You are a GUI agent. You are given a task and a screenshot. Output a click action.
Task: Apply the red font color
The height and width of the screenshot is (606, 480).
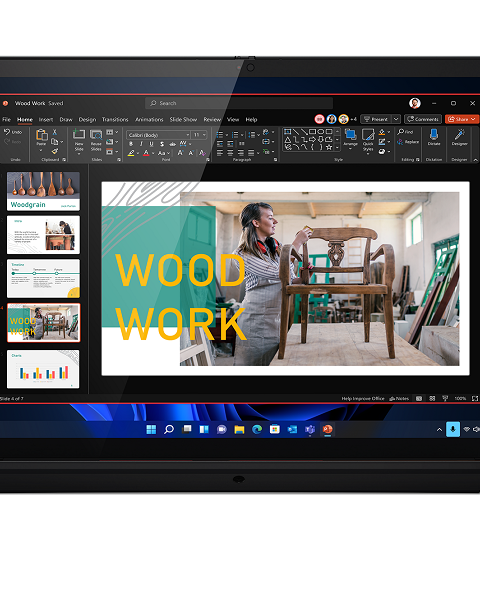tap(146, 153)
